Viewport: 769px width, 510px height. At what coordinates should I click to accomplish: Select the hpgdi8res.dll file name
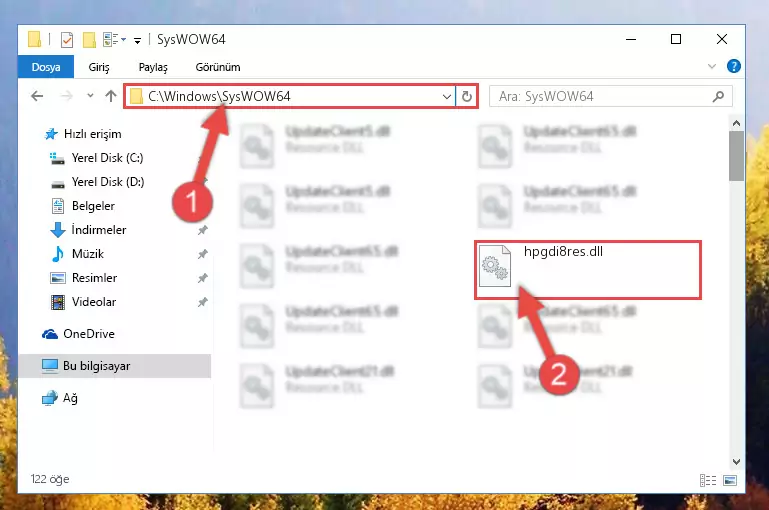tap(563, 252)
